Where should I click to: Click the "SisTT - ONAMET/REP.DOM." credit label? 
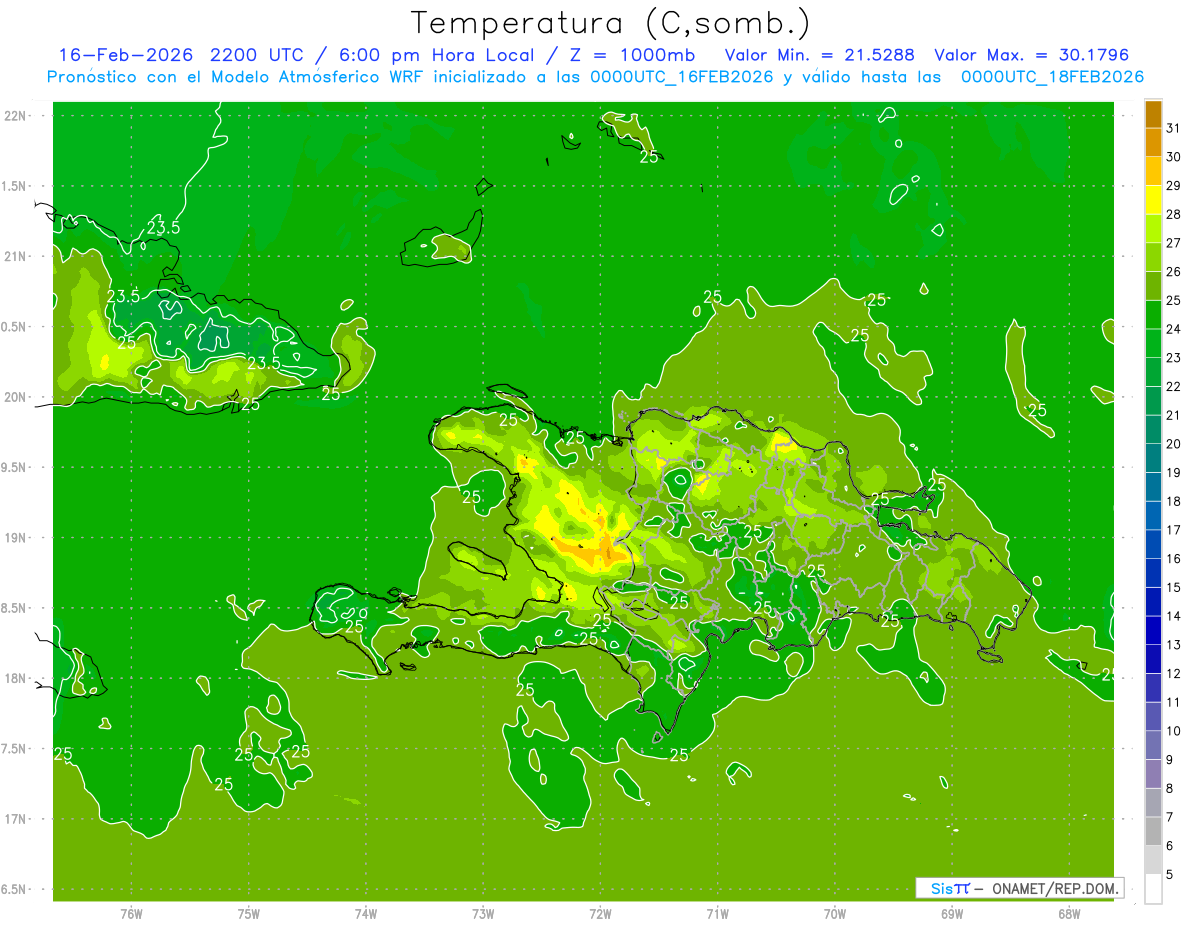1020,888
